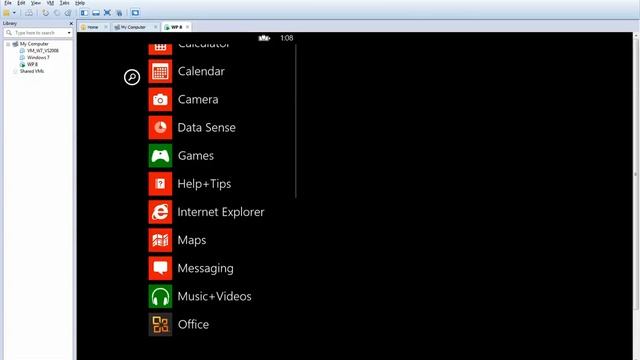Open the Data Sense app icon

tap(160, 128)
